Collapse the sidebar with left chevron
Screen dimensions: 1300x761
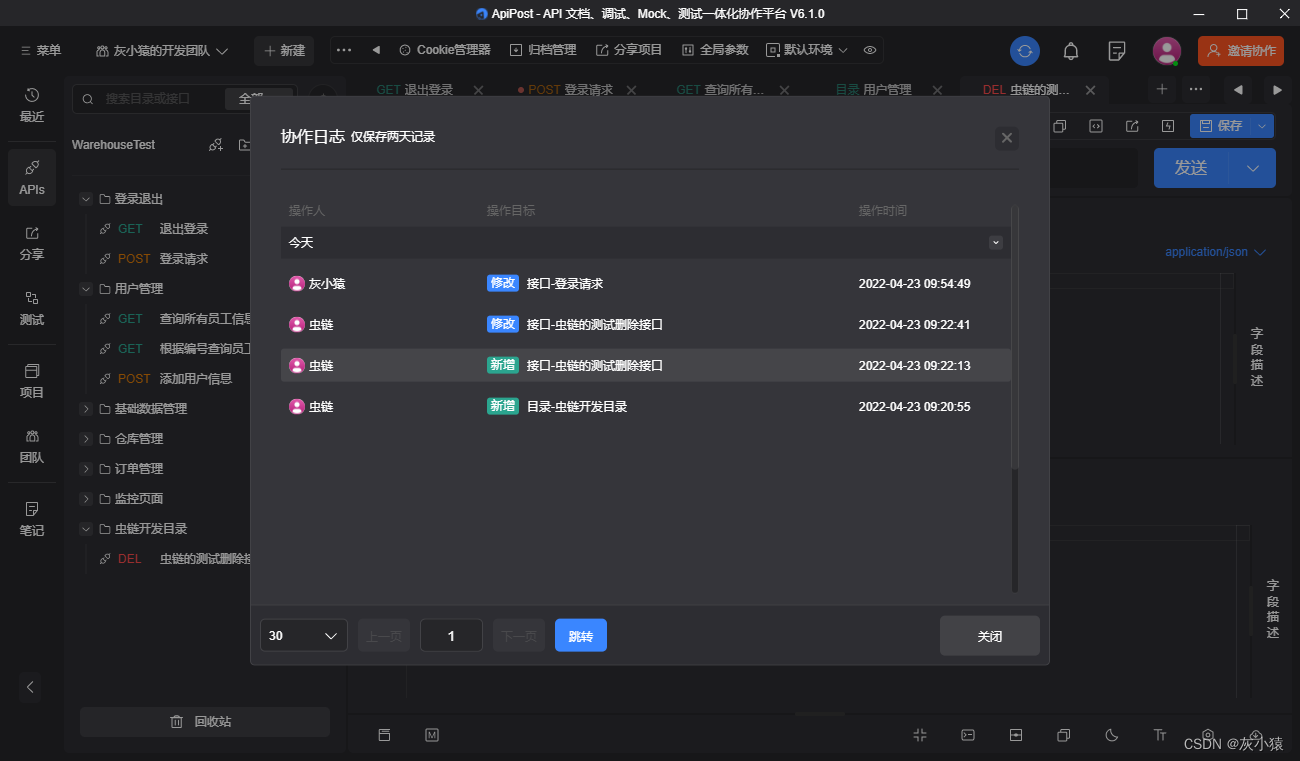click(x=30, y=687)
